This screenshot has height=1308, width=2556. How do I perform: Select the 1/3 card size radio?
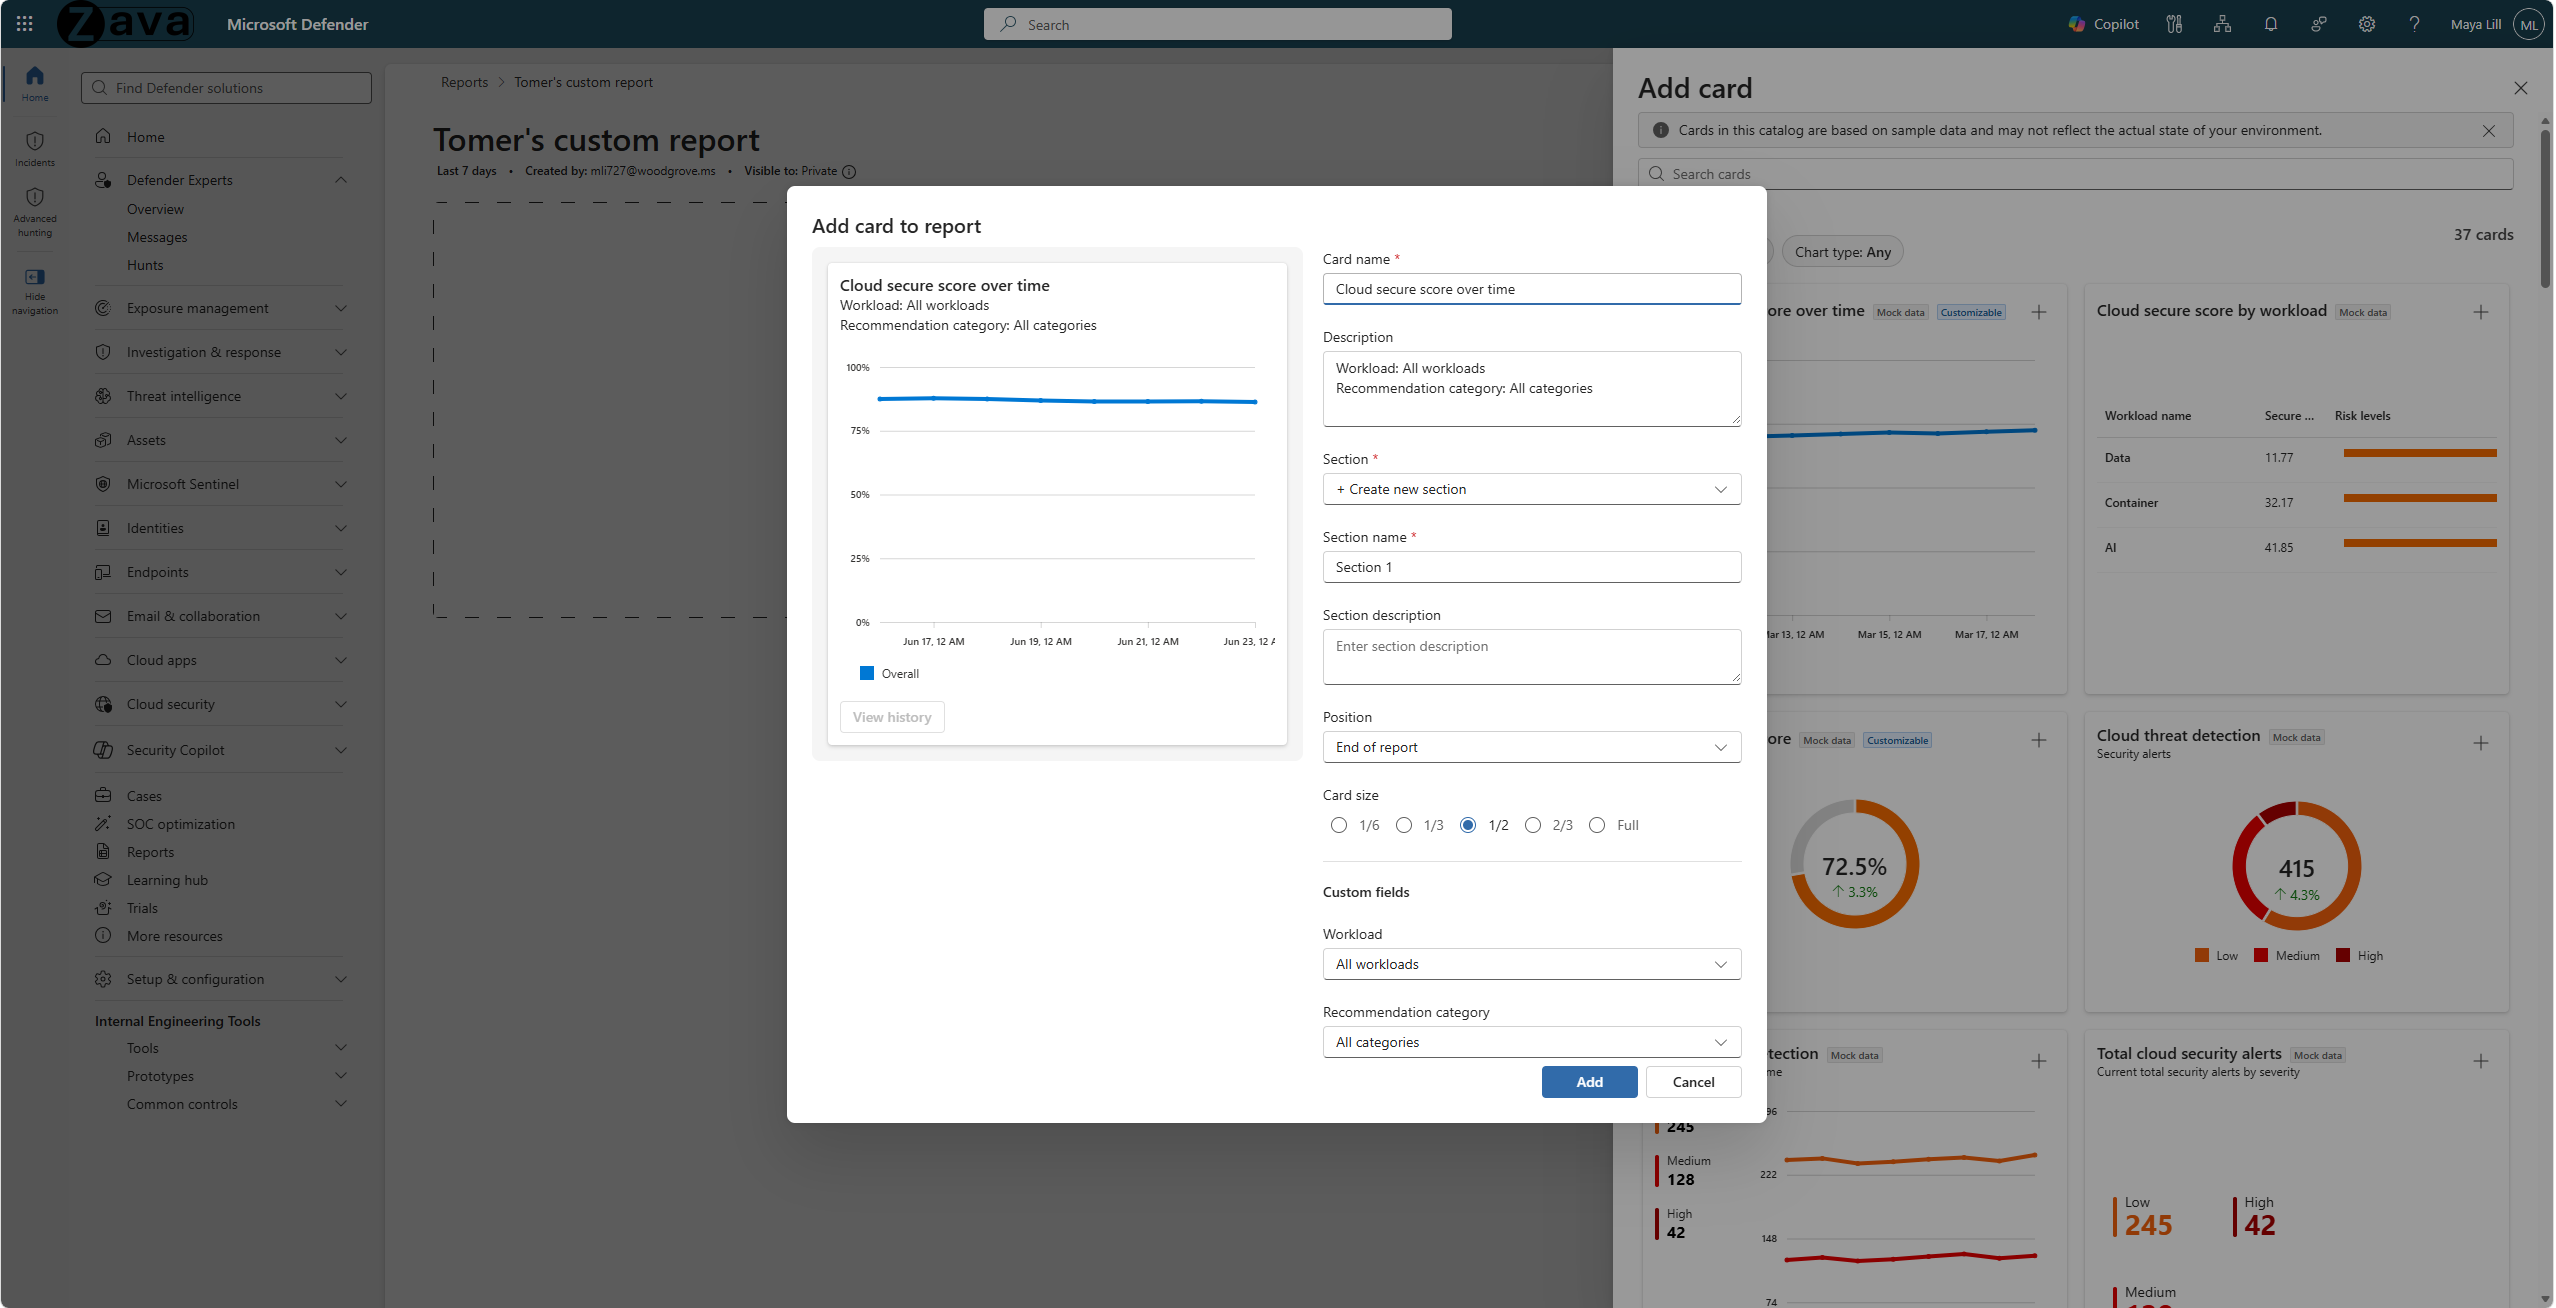click(1404, 825)
